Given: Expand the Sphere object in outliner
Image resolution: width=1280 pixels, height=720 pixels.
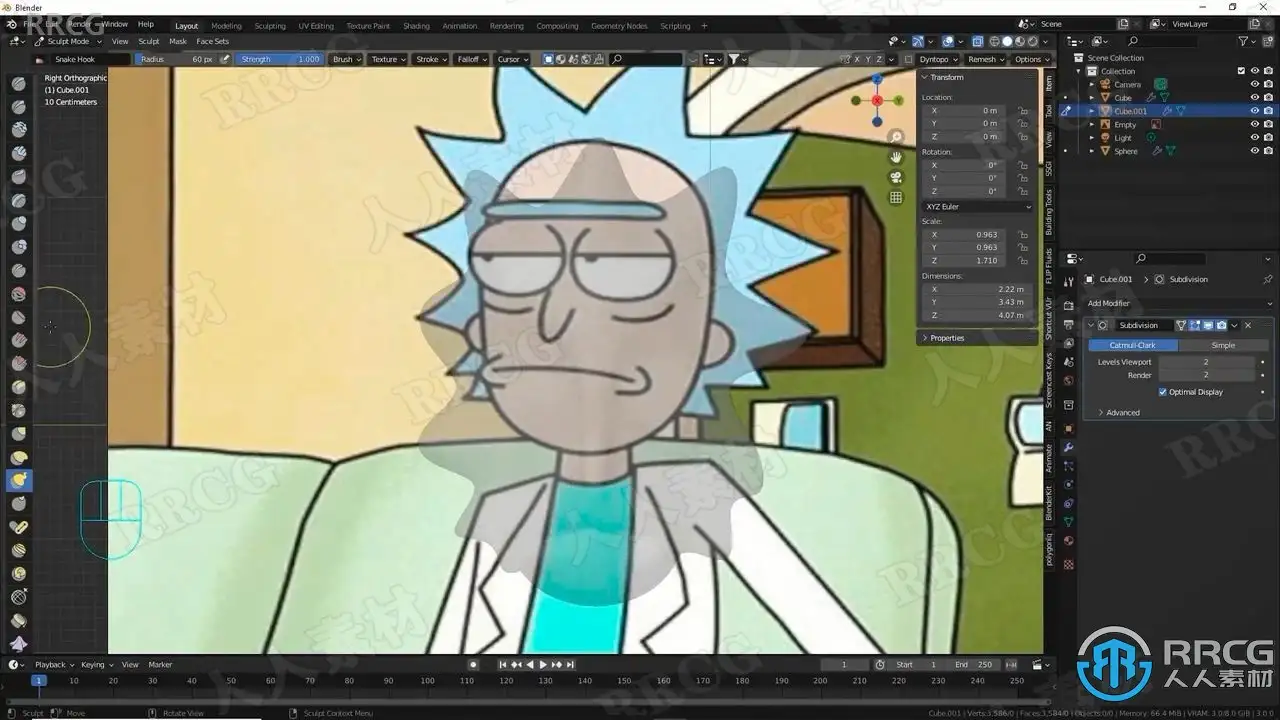Looking at the screenshot, I should tap(1092, 151).
